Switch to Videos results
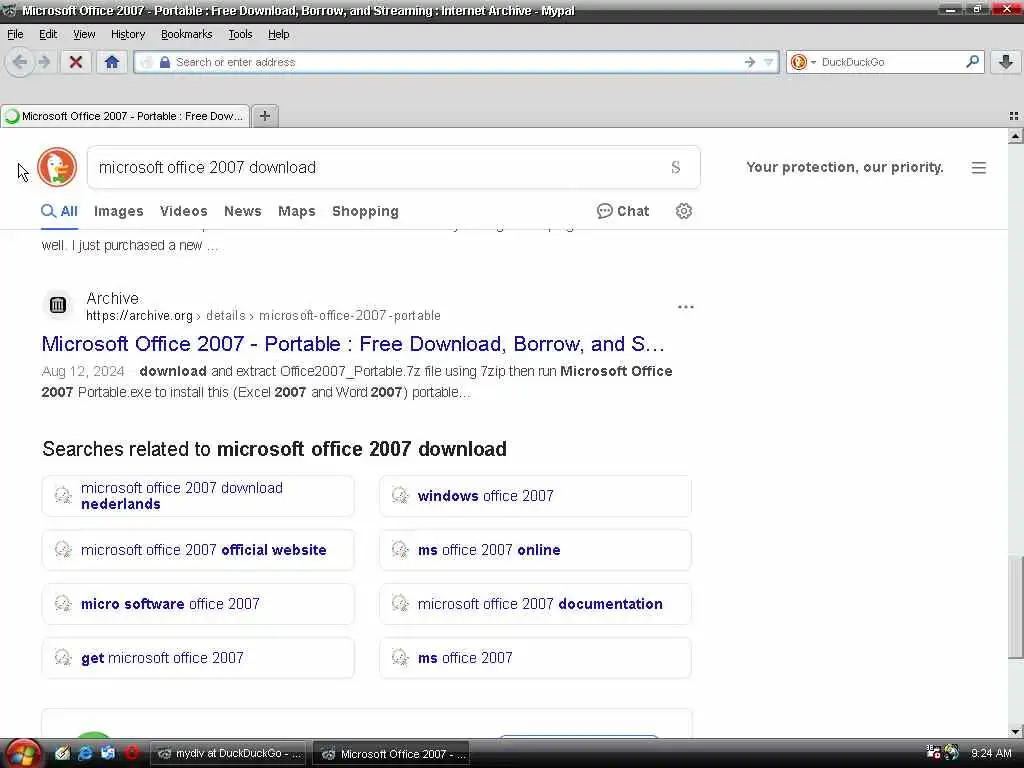This screenshot has width=1024, height=768. (184, 211)
